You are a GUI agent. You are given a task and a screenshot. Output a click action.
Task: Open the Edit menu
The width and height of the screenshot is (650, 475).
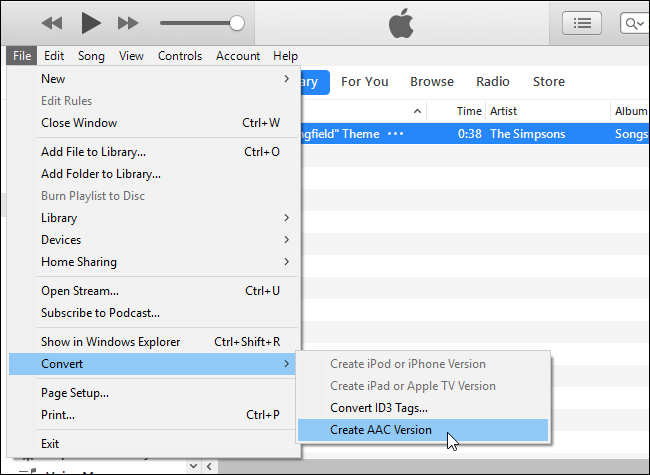(54, 56)
